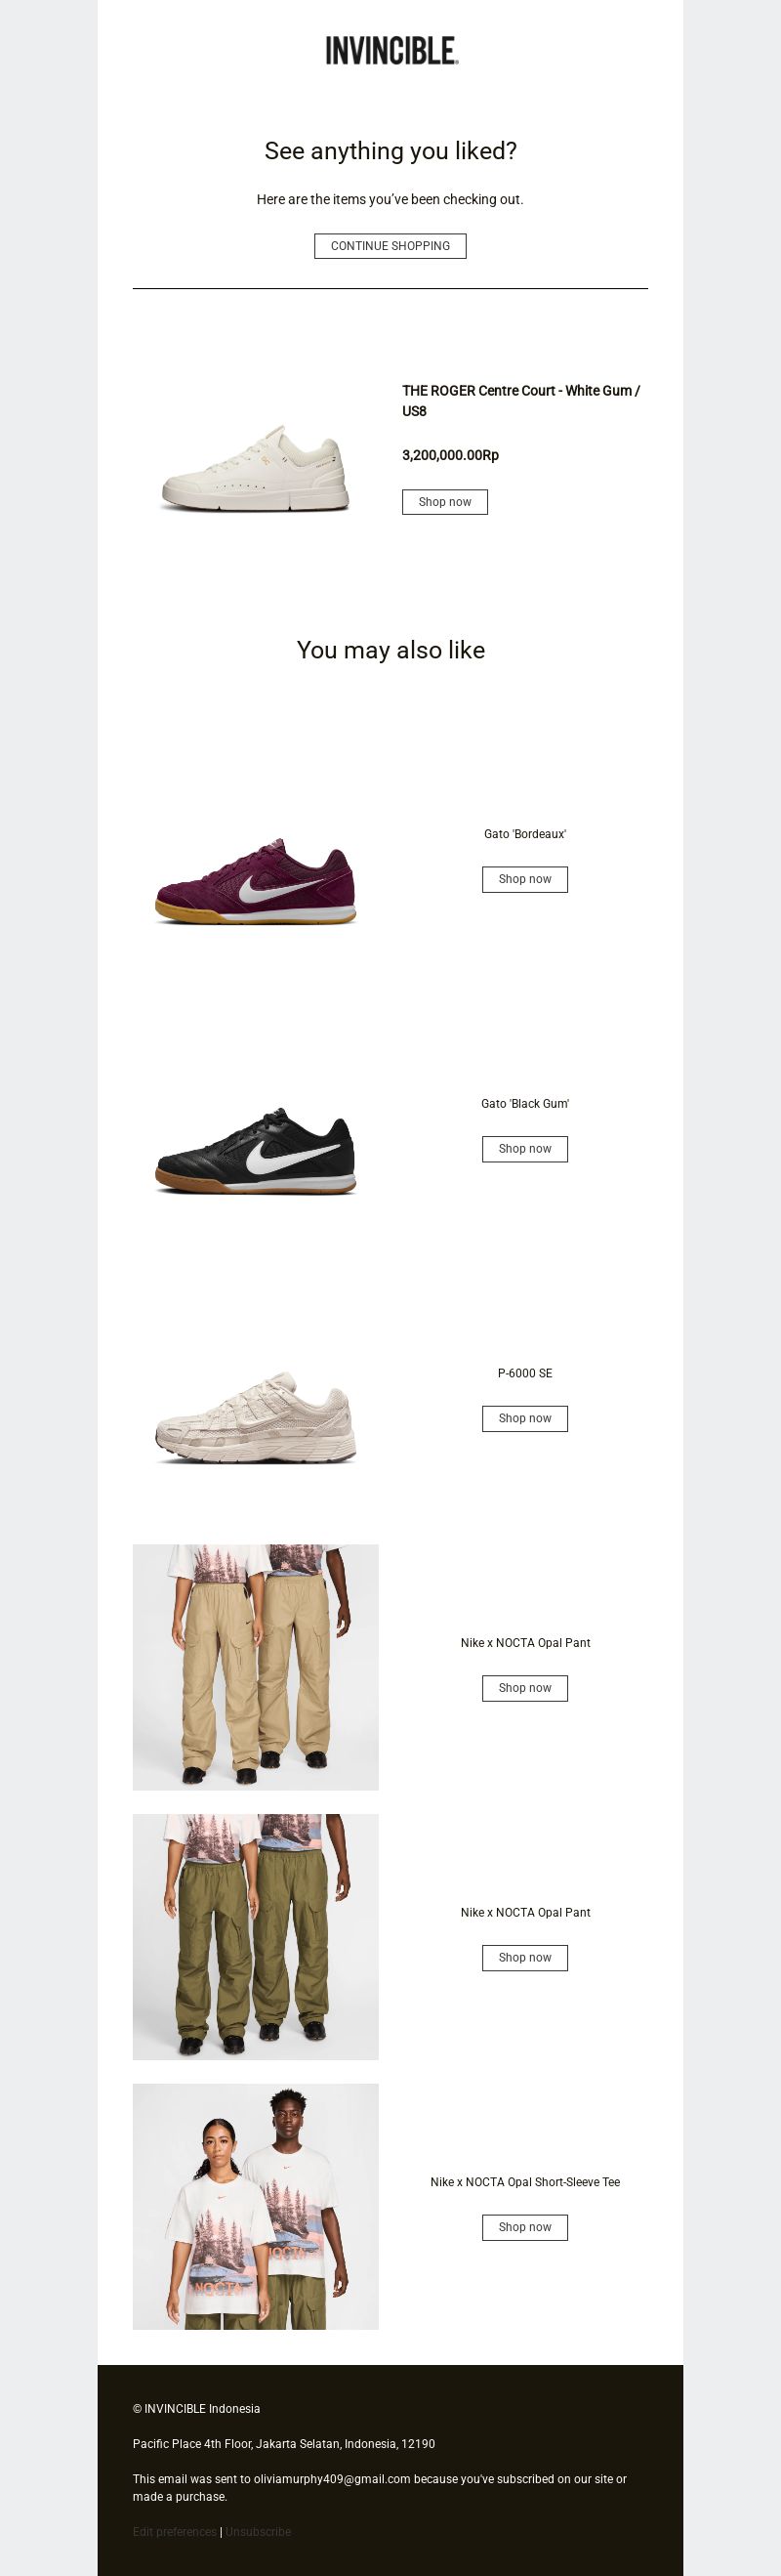Image resolution: width=781 pixels, height=2576 pixels.
Task: Open the olive NOCTA Opal Pant image
Action: click(256, 1937)
